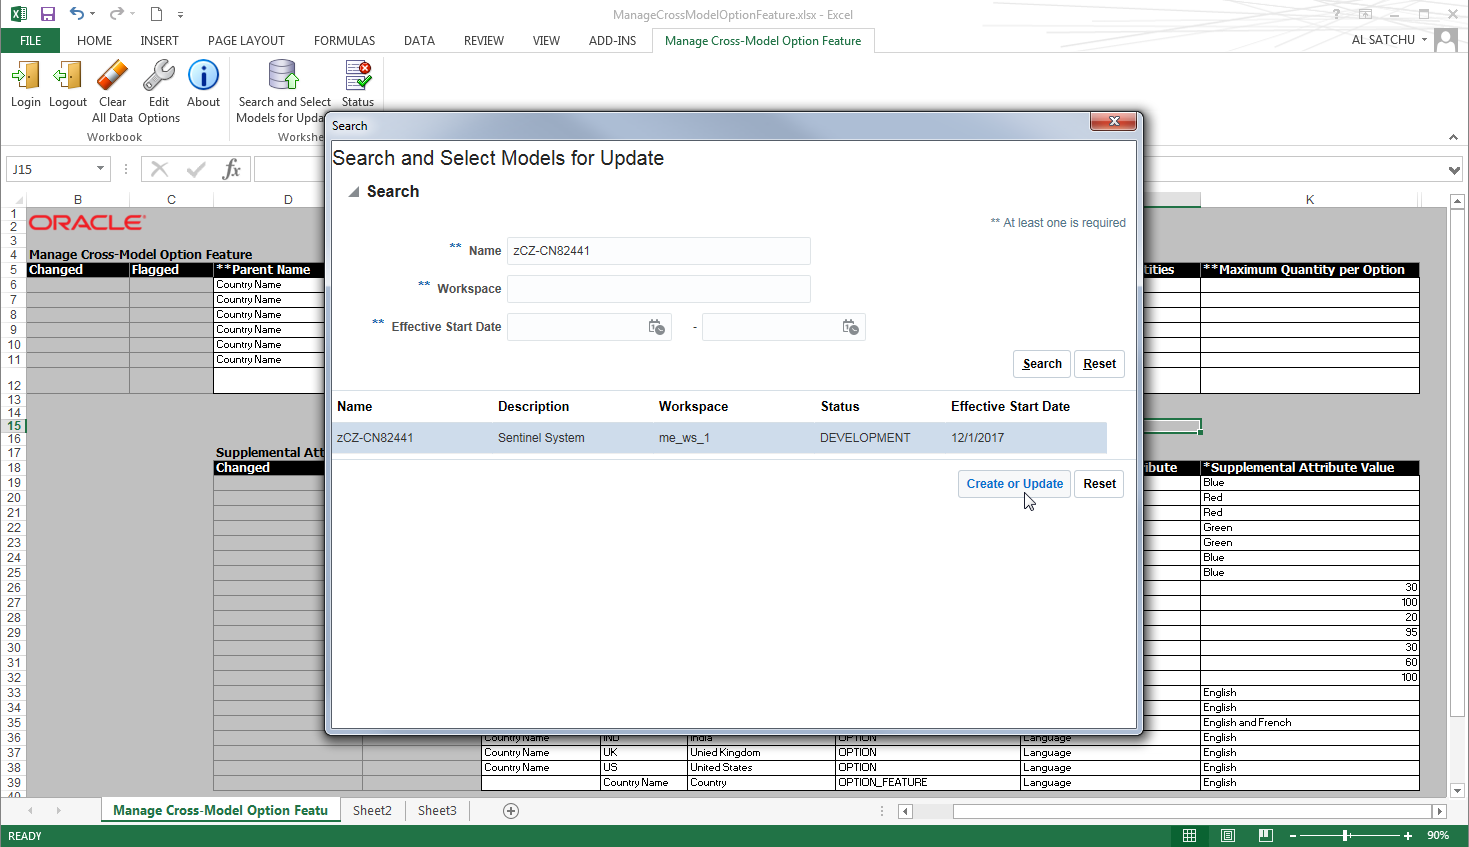Open the AL SATCHU account dropdown

pos(1424,40)
